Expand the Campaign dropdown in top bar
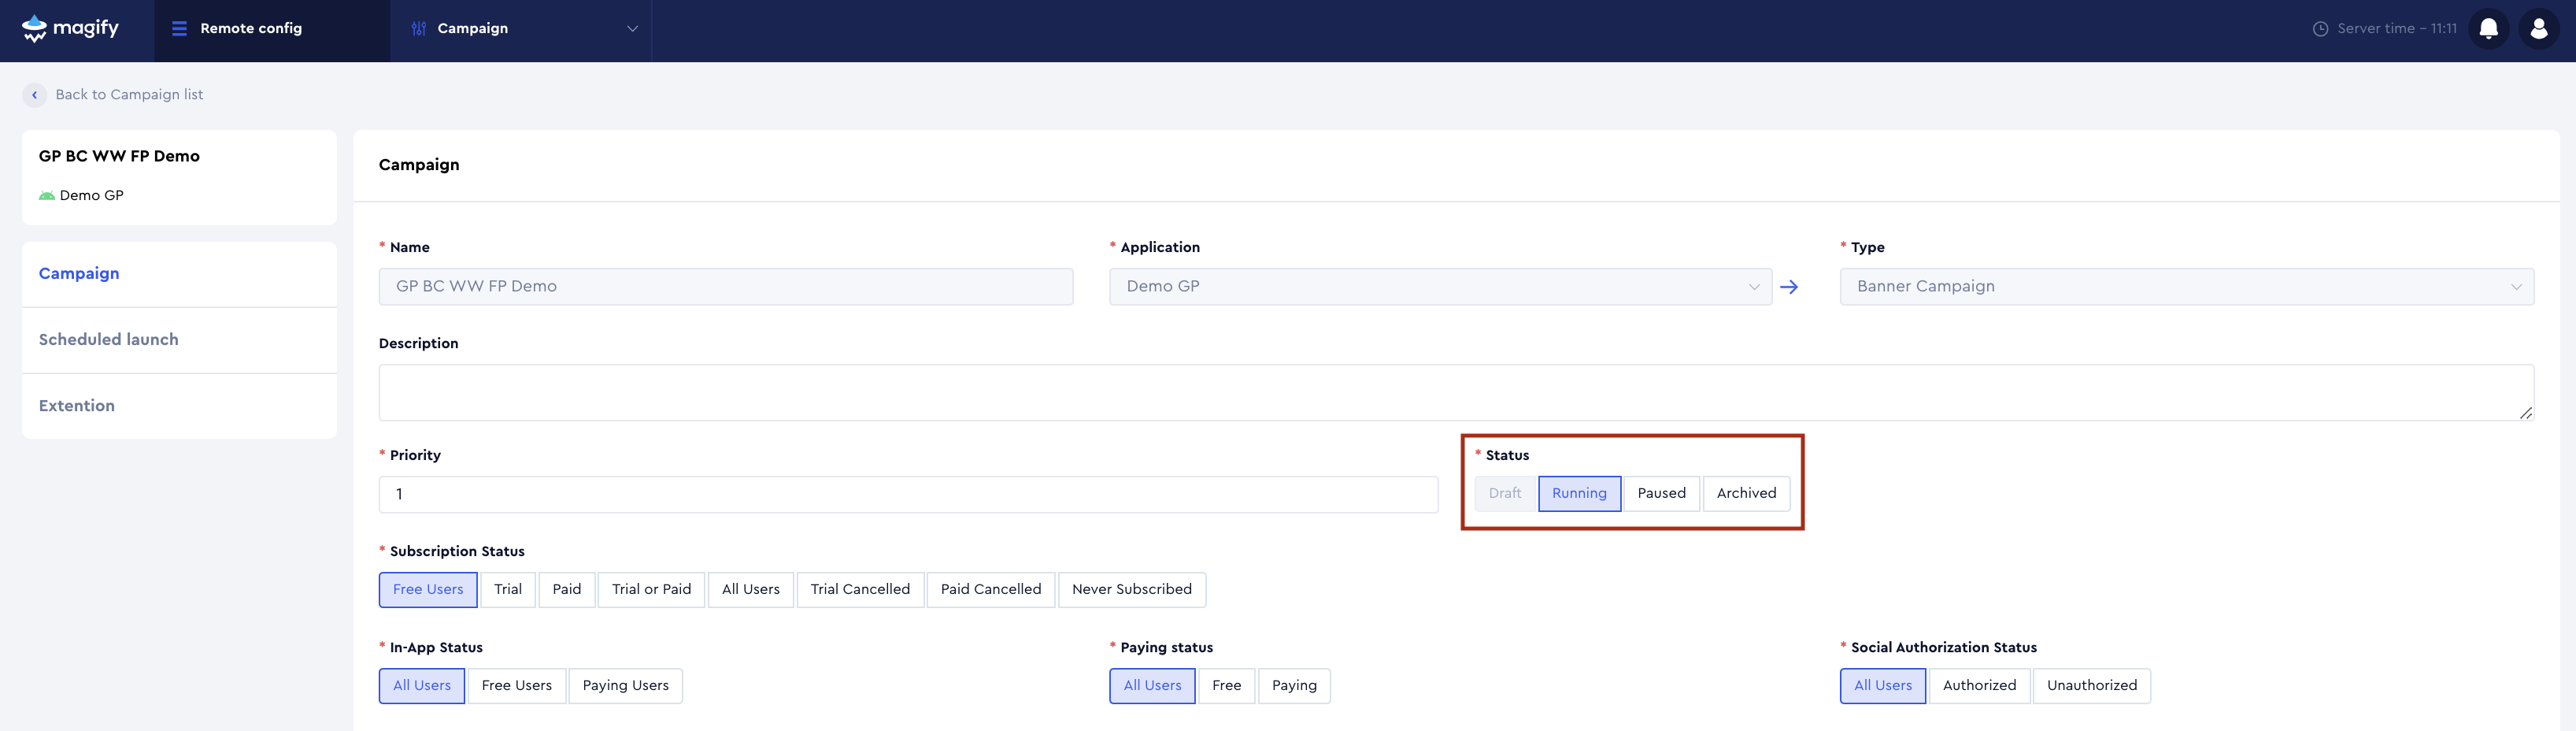 (x=632, y=29)
